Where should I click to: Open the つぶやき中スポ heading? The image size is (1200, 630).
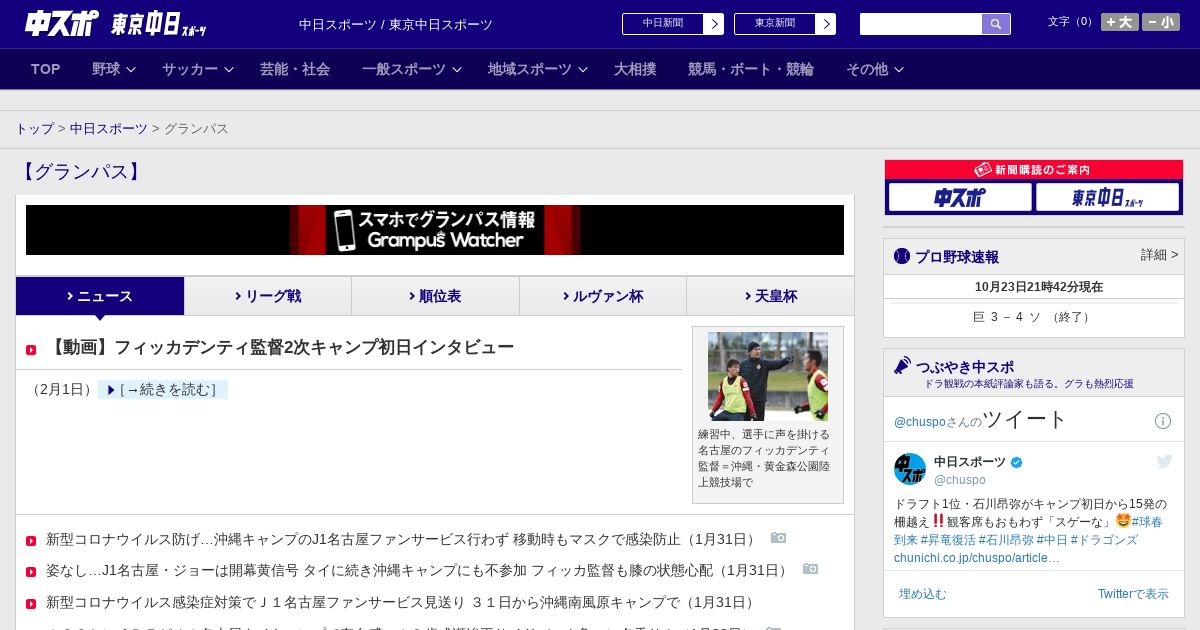[965, 367]
